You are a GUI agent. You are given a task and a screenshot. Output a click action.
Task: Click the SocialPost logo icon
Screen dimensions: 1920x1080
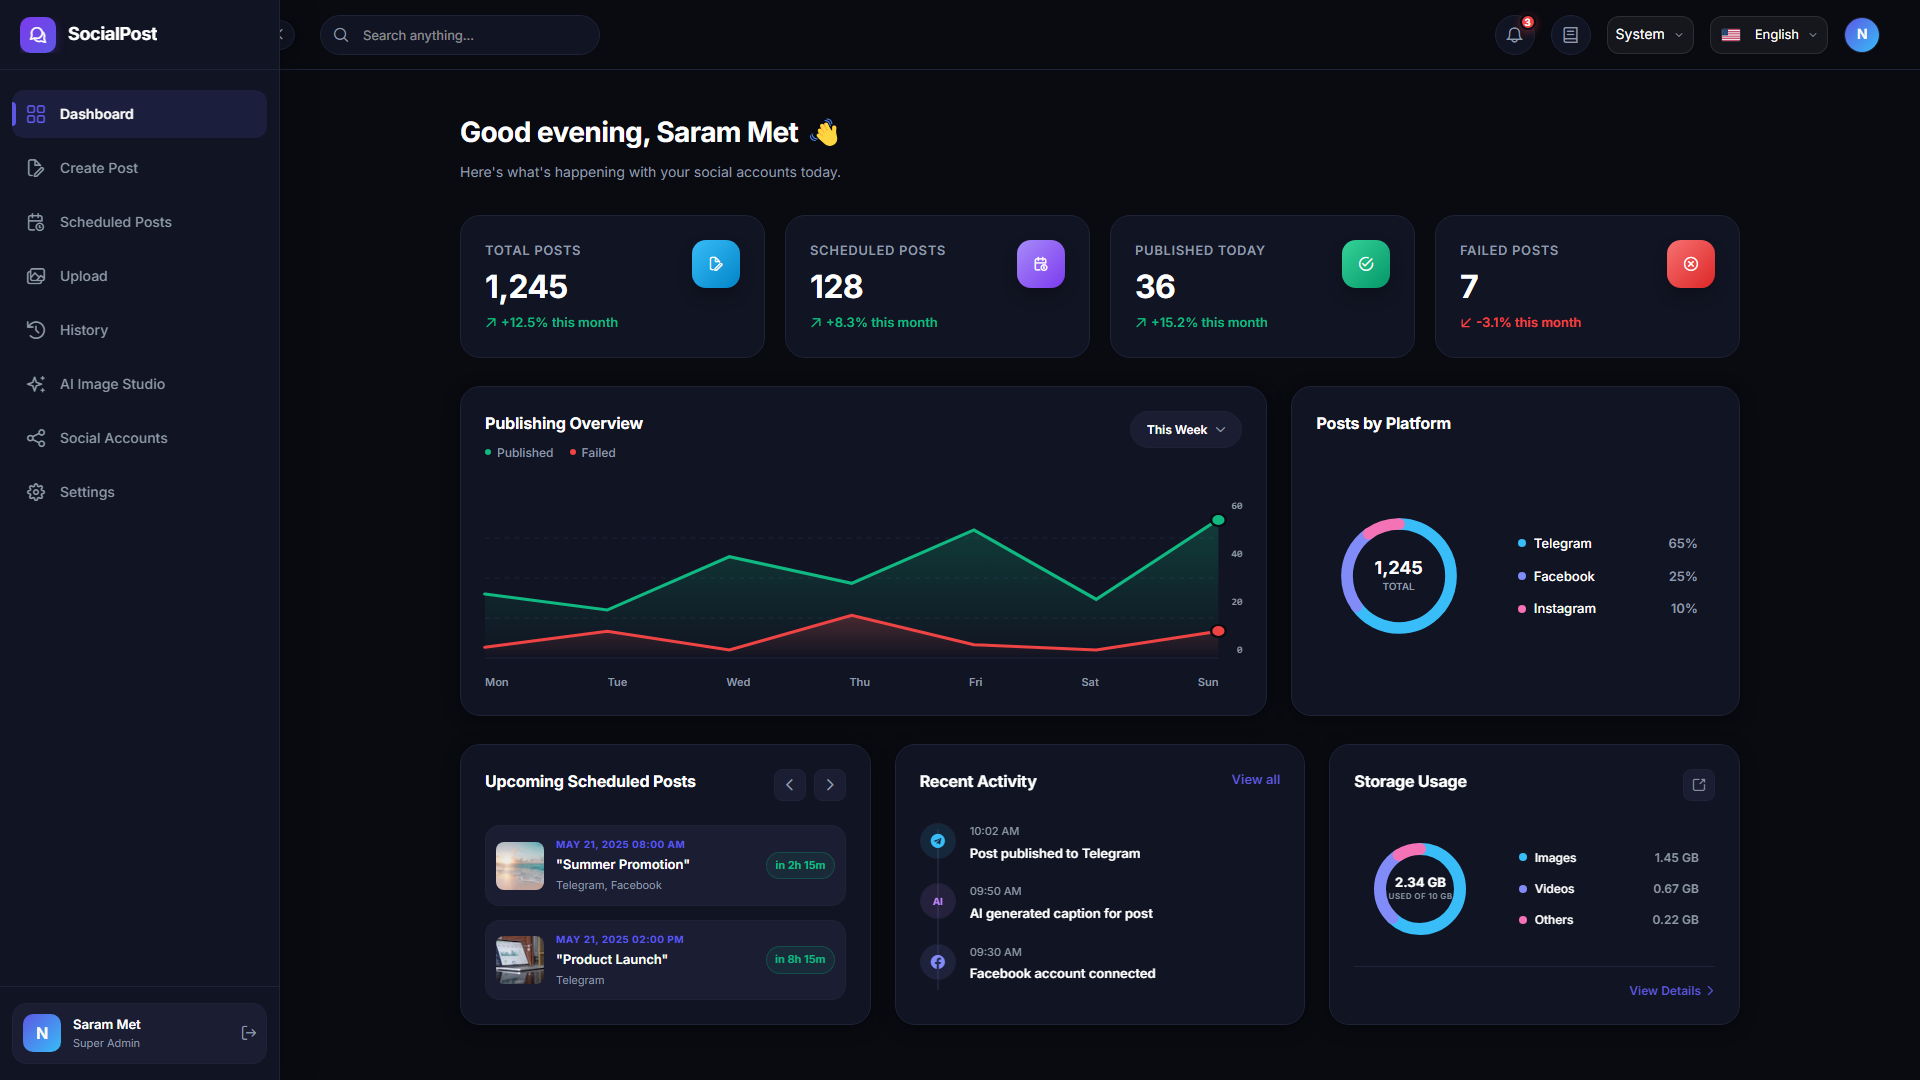38,35
